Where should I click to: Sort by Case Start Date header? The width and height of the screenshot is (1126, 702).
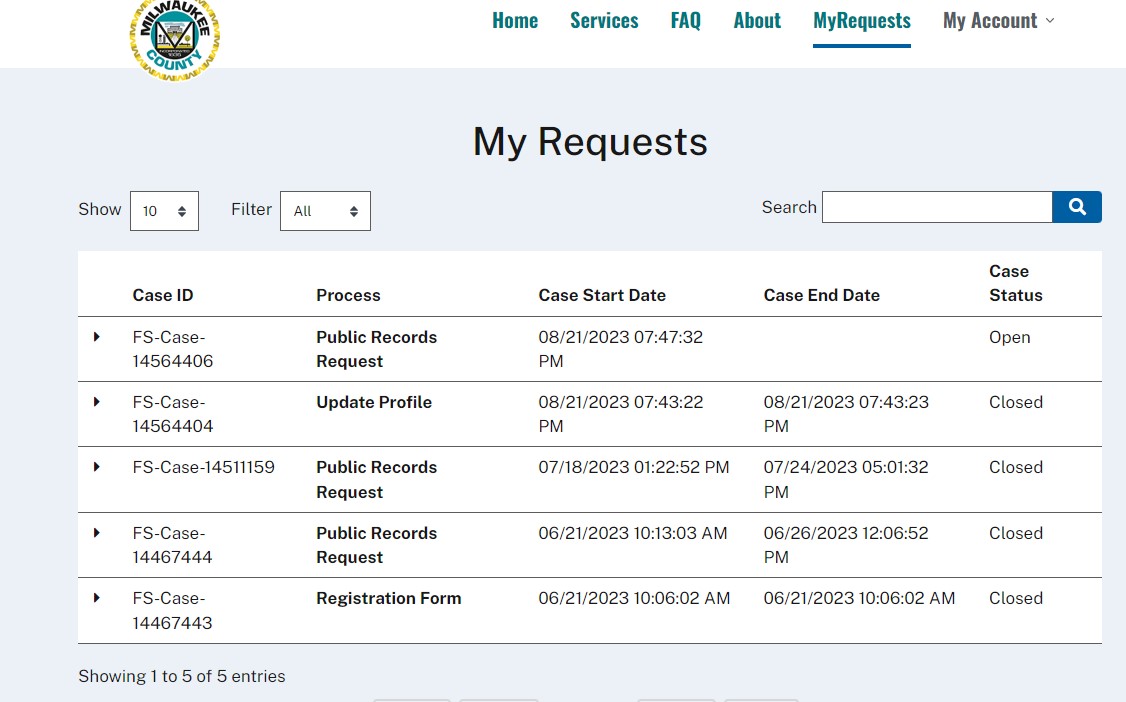click(602, 295)
